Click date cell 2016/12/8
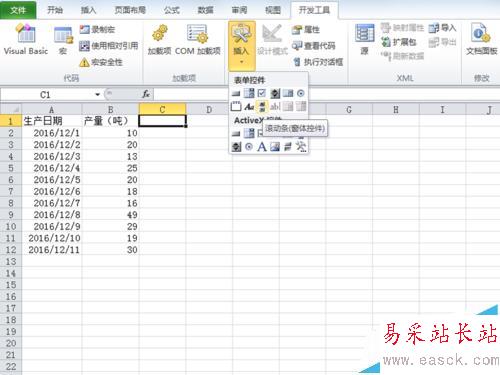The width and height of the screenshot is (500, 375). [x=52, y=215]
